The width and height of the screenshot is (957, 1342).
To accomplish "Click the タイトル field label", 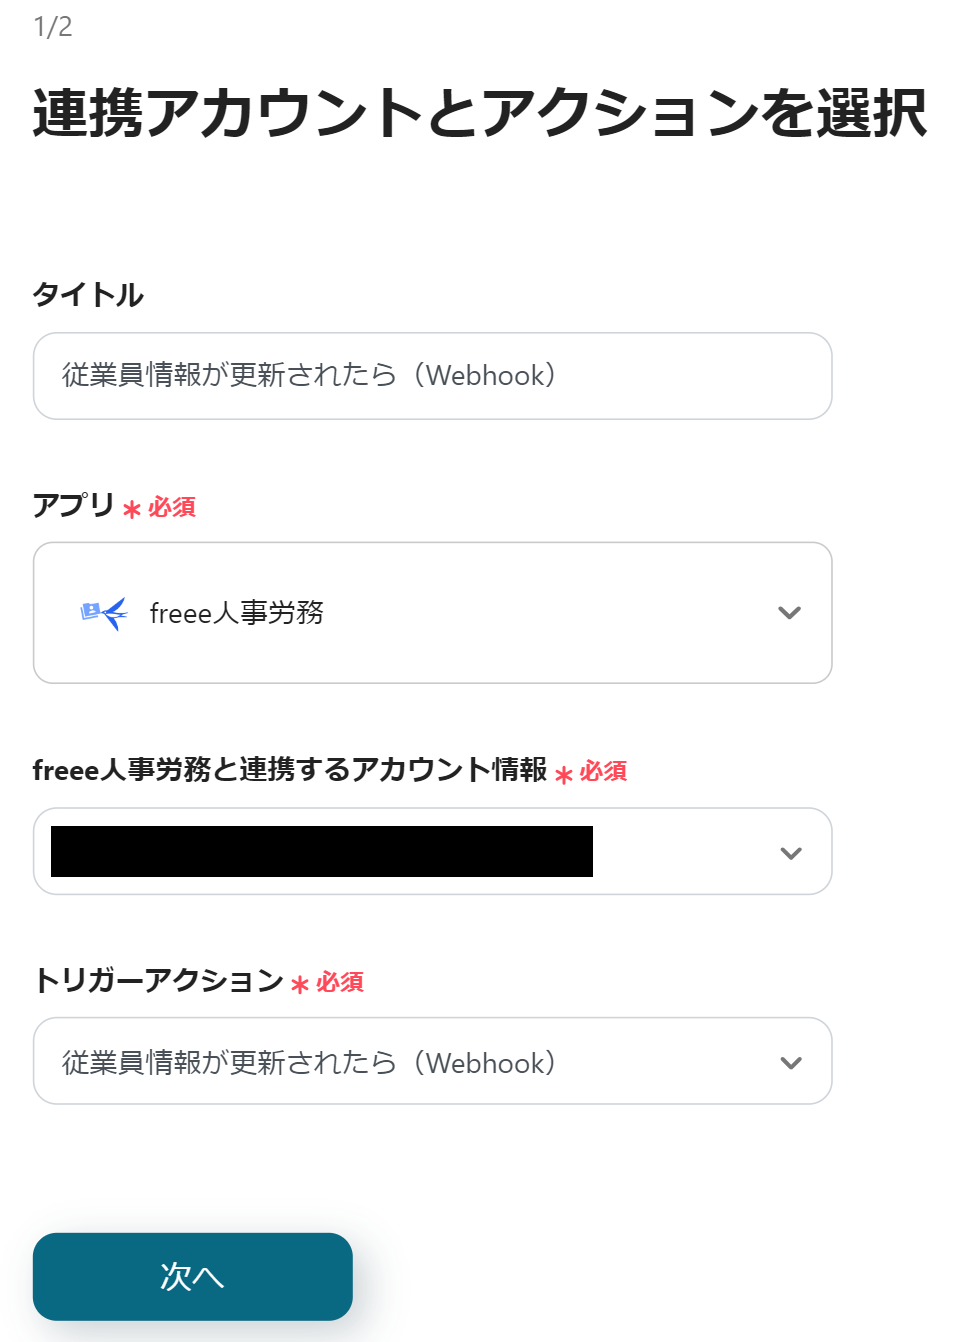I will (88, 295).
